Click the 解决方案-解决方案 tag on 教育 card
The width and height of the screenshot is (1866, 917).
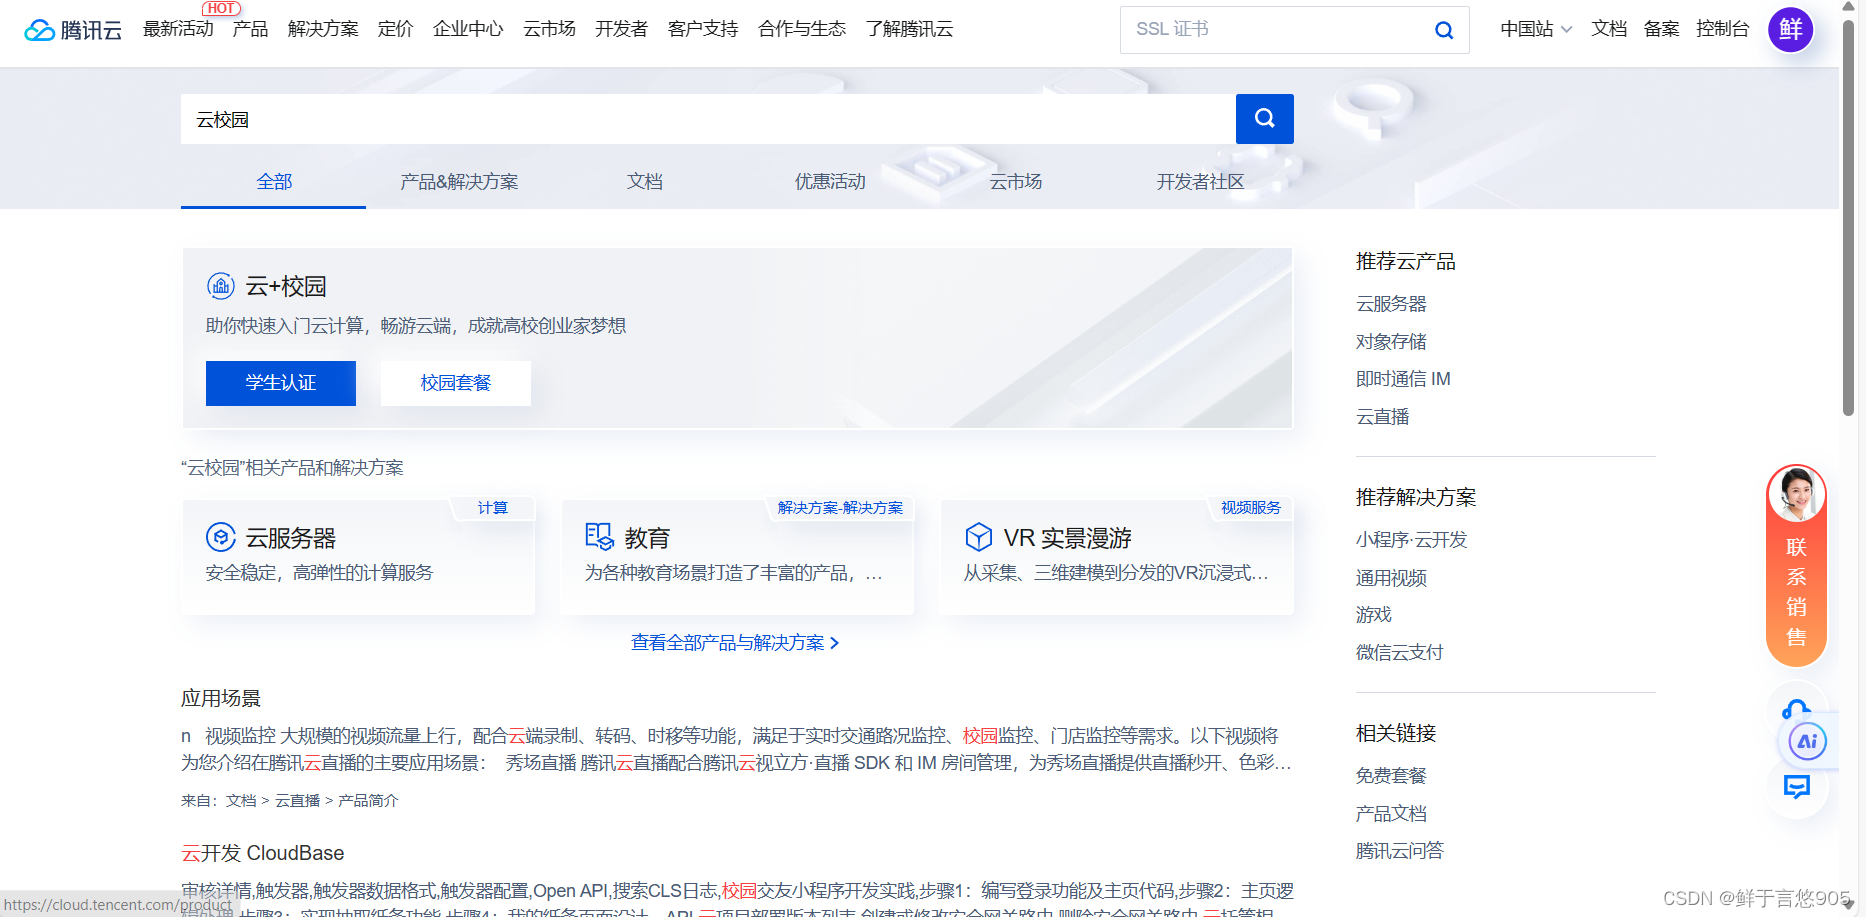(840, 508)
